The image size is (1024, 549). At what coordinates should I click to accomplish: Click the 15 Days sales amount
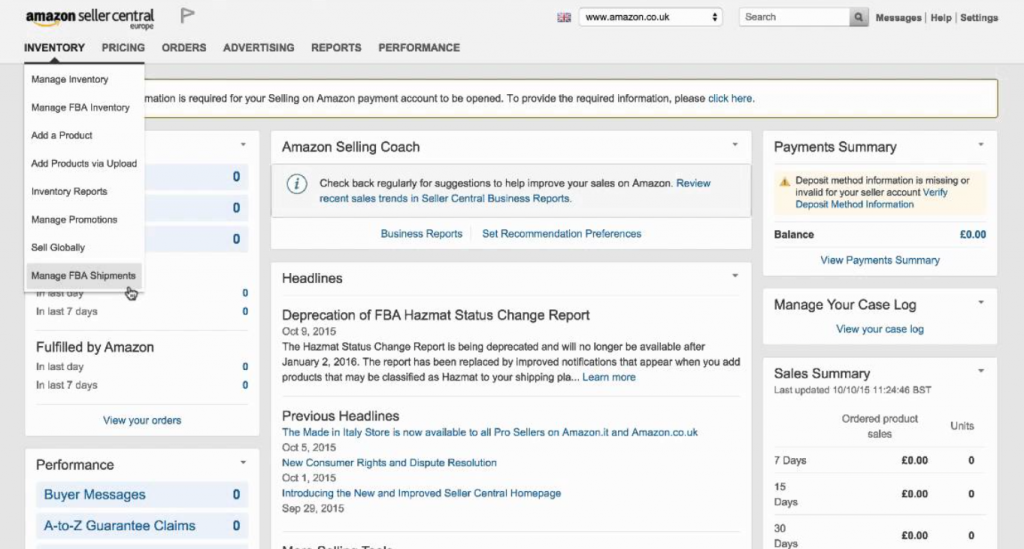pyautogui.click(x=914, y=494)
